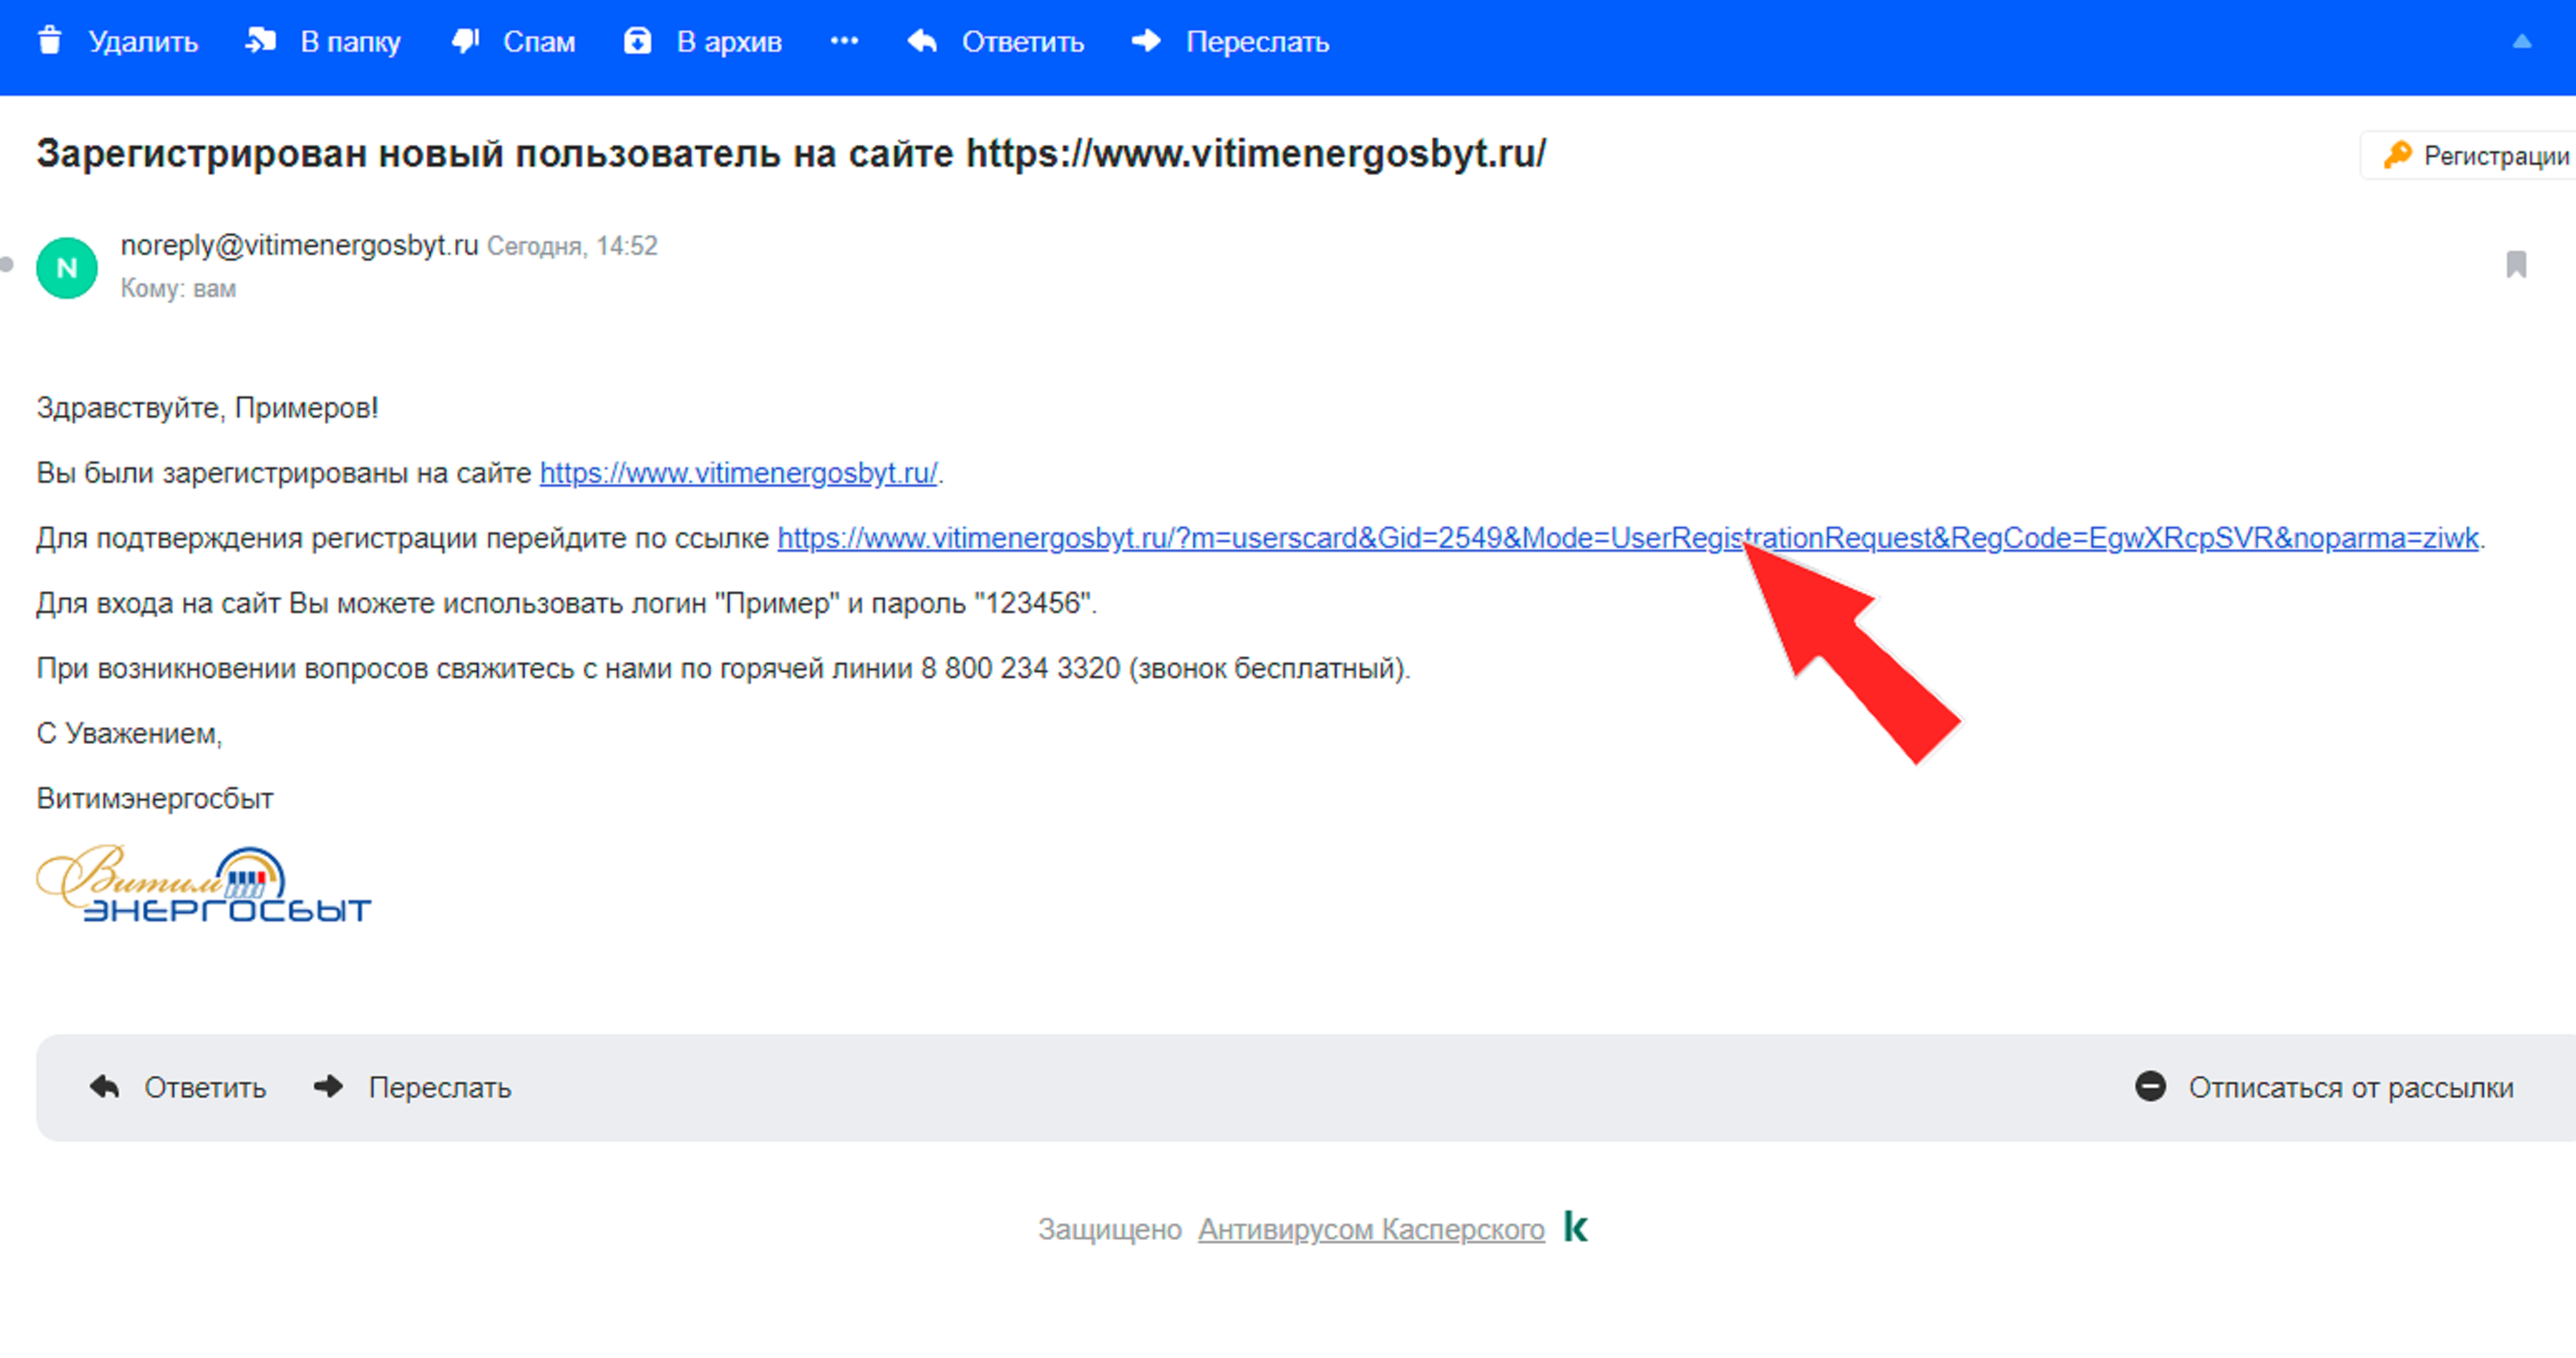Click the green Kaspersky k logo
This screenshot has width=2576, height=1358.
(x=1575, y=1227)
